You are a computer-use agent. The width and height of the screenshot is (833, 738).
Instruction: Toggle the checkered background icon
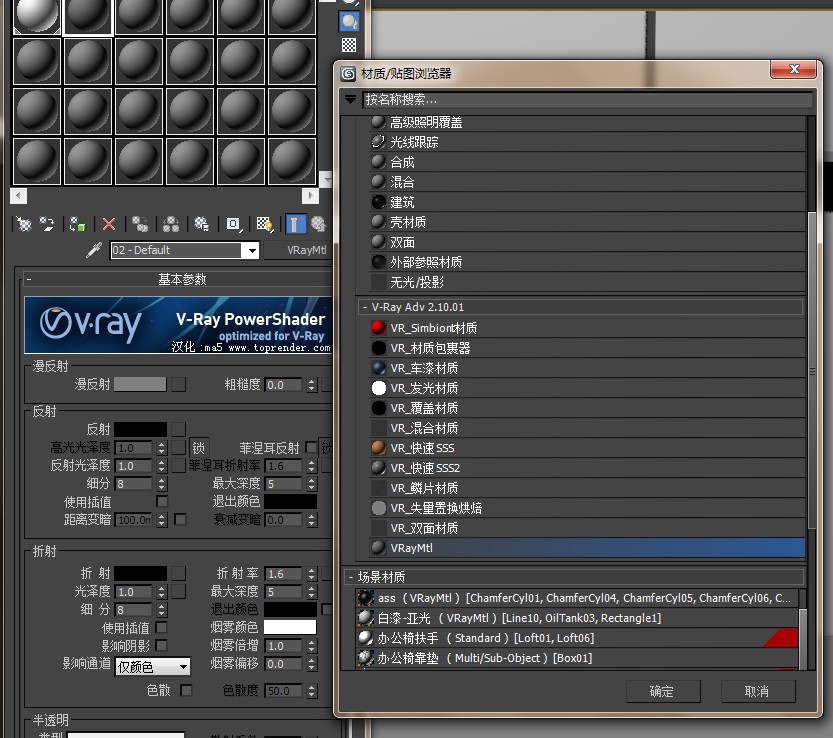tap(349, 45)
